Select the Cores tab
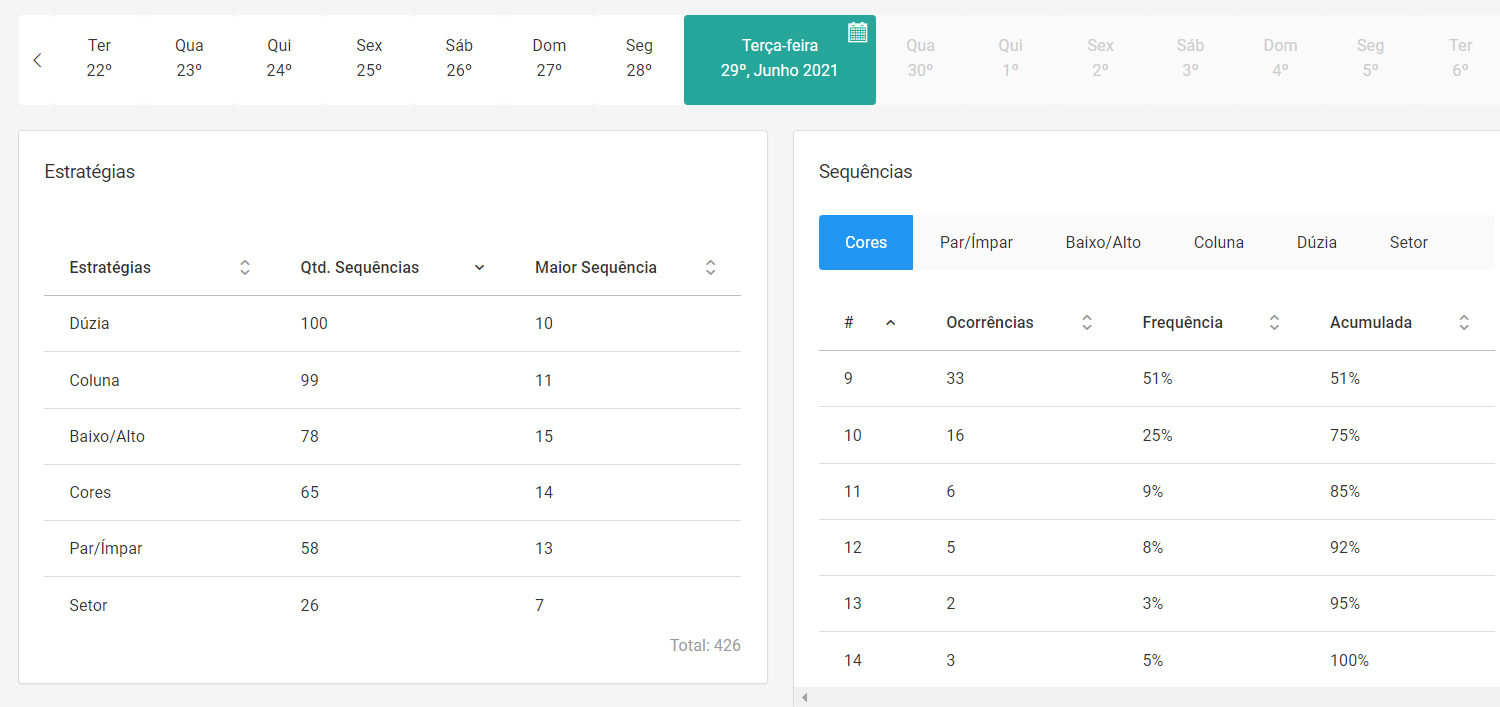Viewport: 1500px width, 707px height. tap(865, 243)
